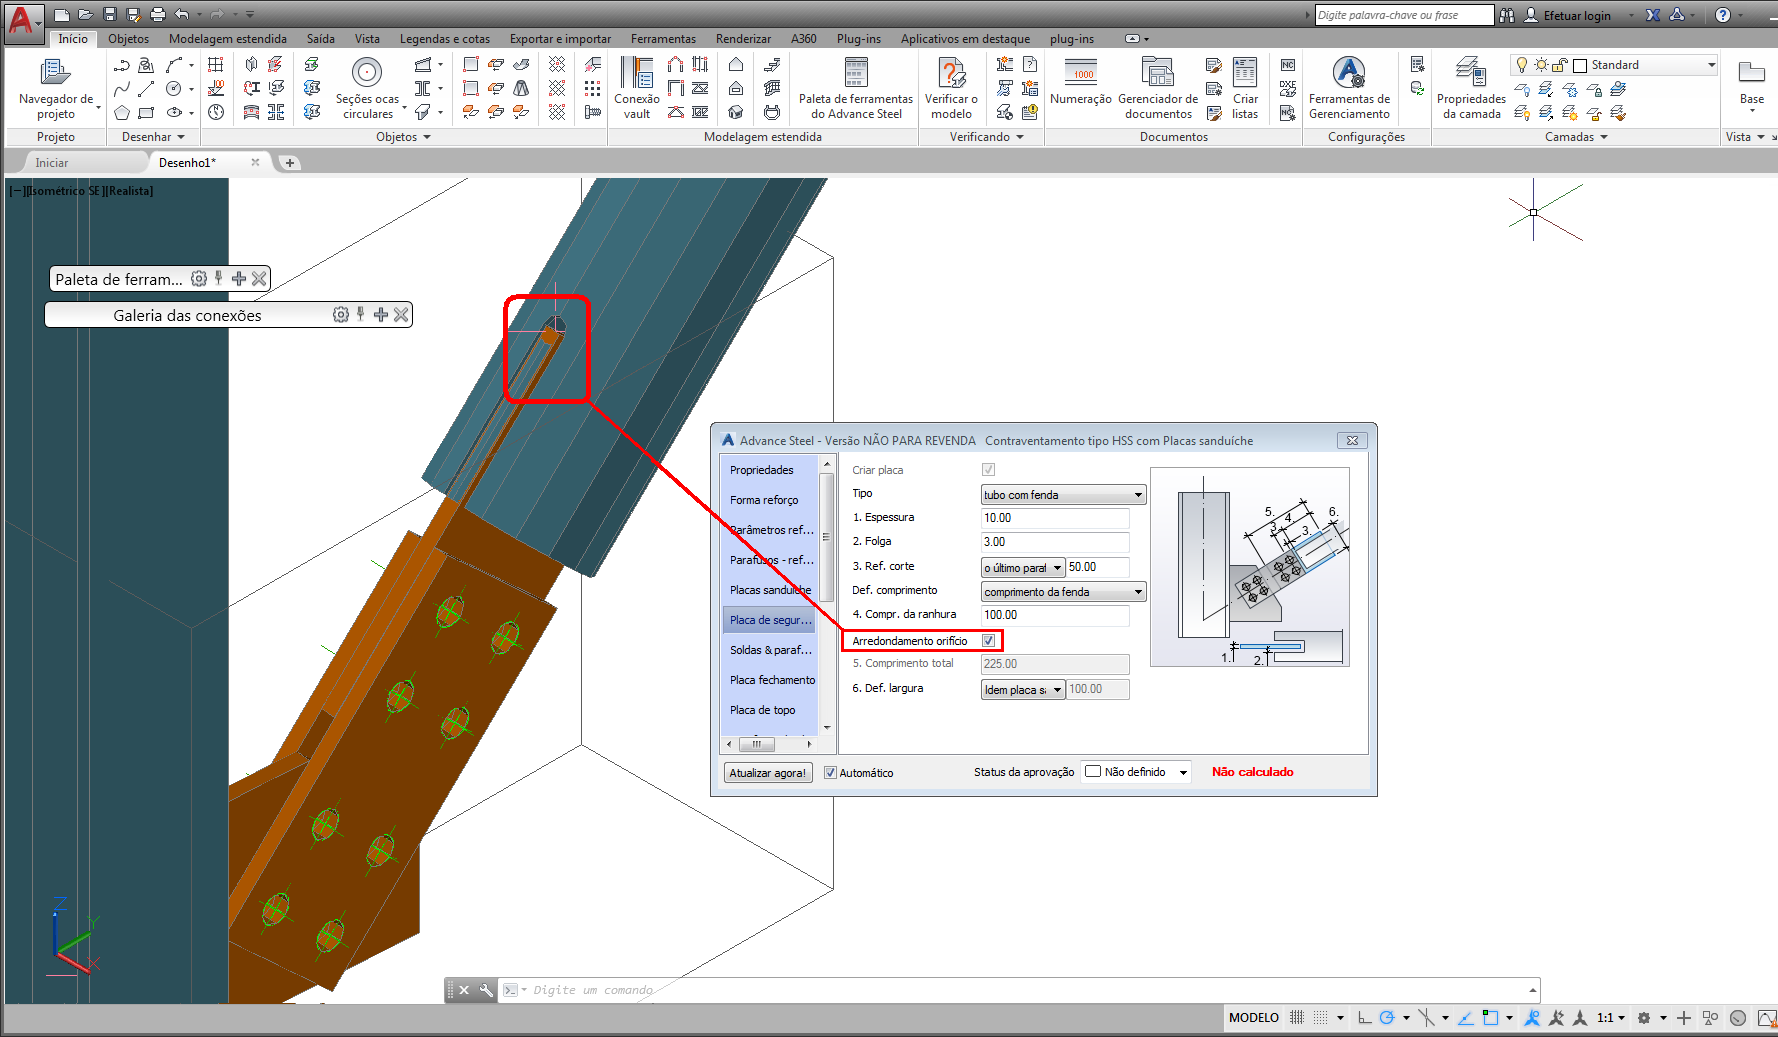This screenshot has width=1778, height=1037.
Task: Open the Ref. corte dropdown
Action: pos(1023,568)
